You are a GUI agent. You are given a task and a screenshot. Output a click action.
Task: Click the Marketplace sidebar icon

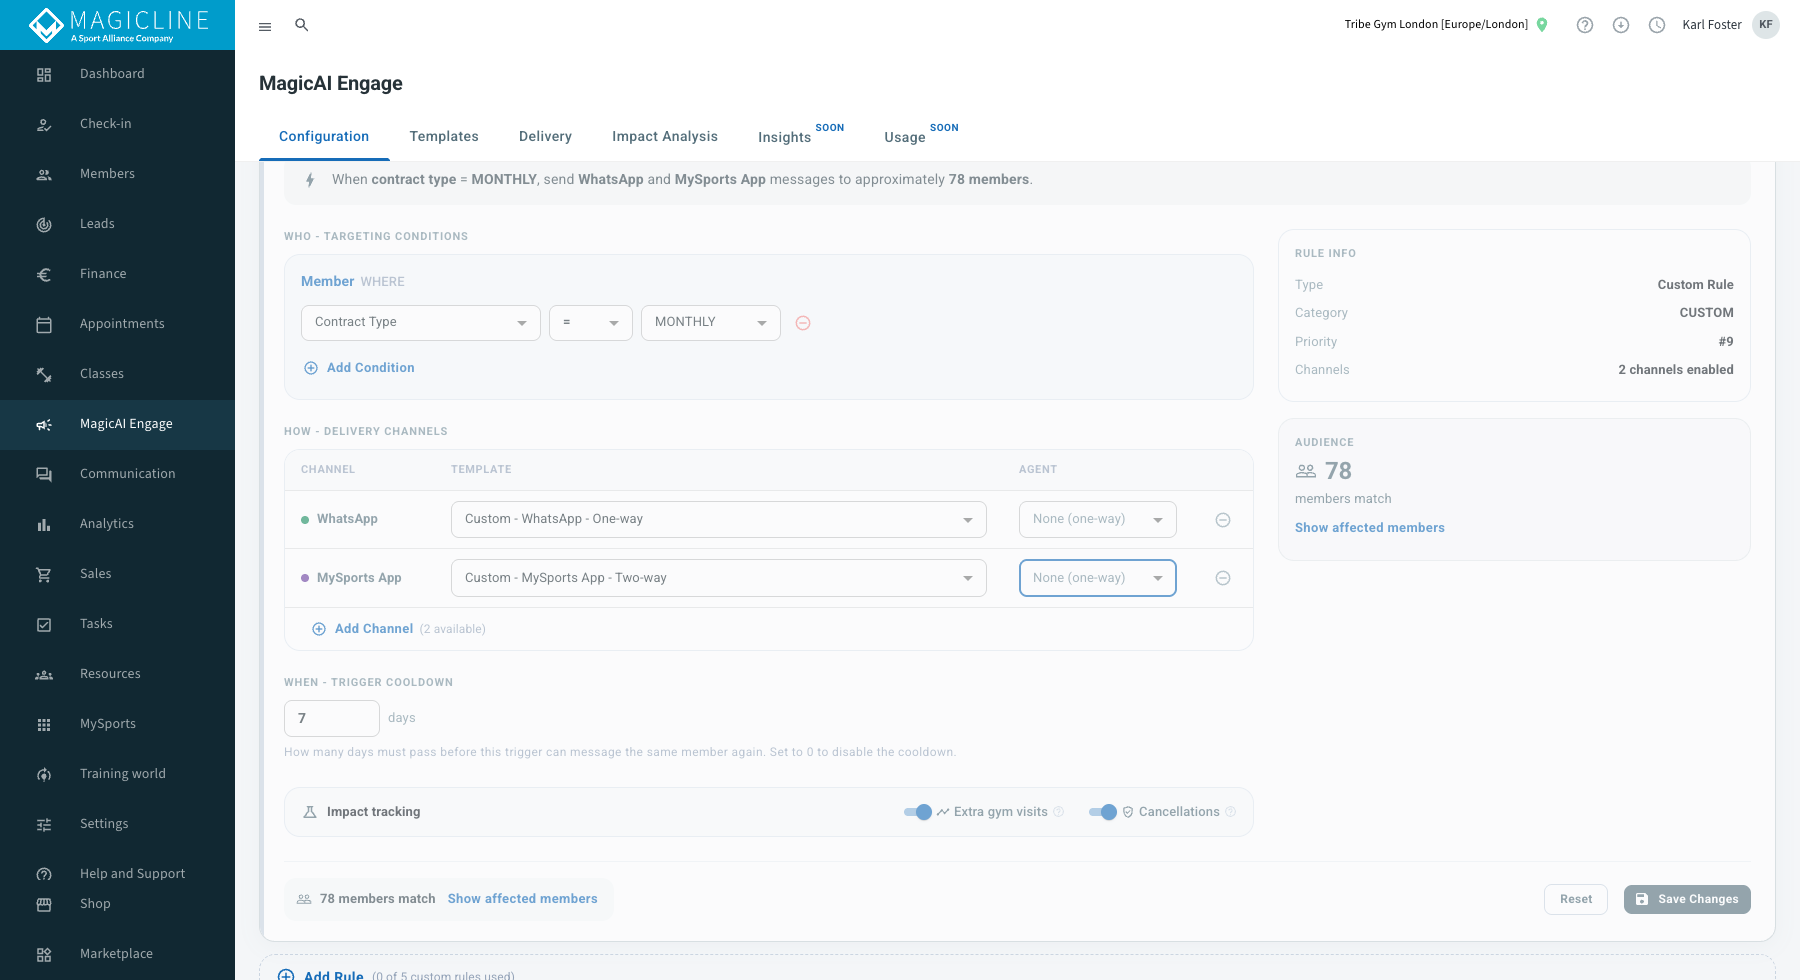click(x=44, y=954)
